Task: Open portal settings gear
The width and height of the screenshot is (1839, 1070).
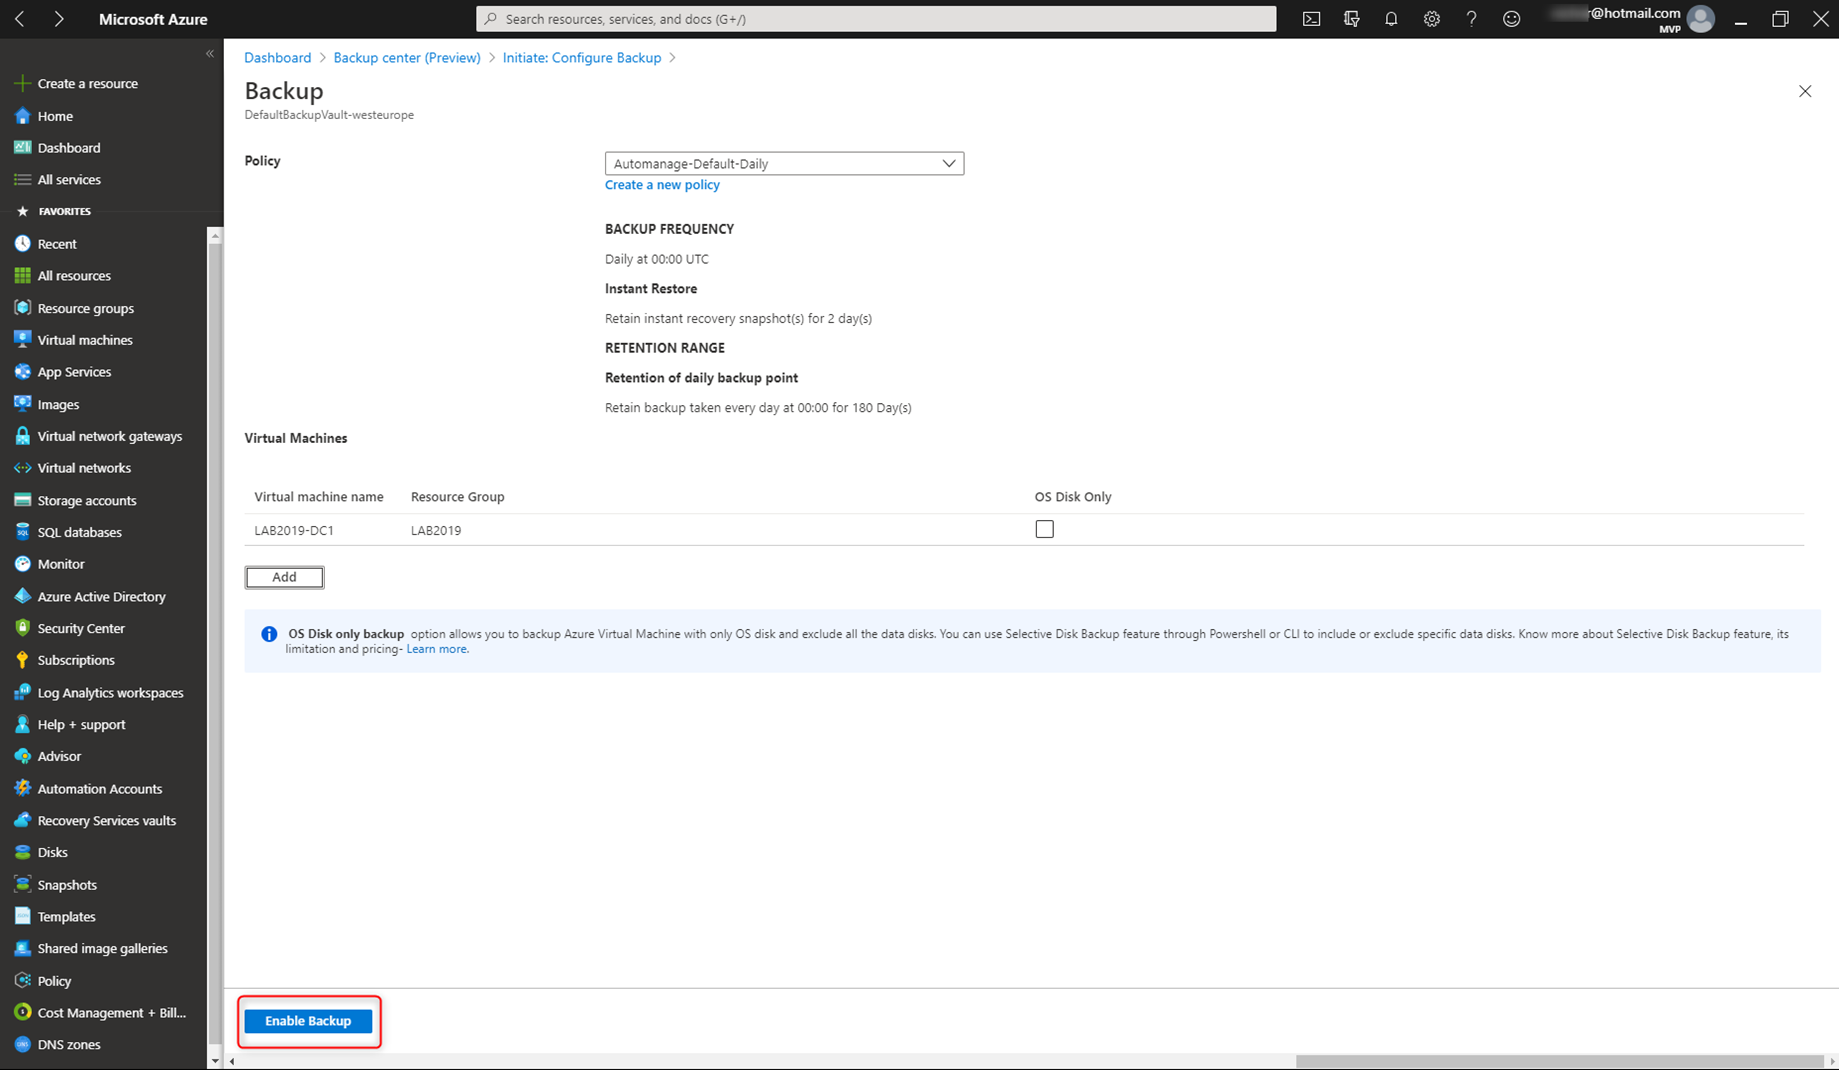Action: coord(1431,19)
